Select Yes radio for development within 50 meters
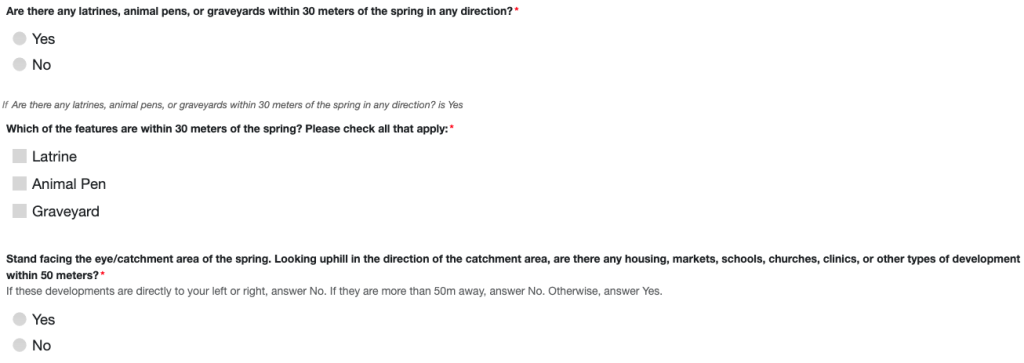The height and width of the screenshot is (363, 1024). click(20, 319)
